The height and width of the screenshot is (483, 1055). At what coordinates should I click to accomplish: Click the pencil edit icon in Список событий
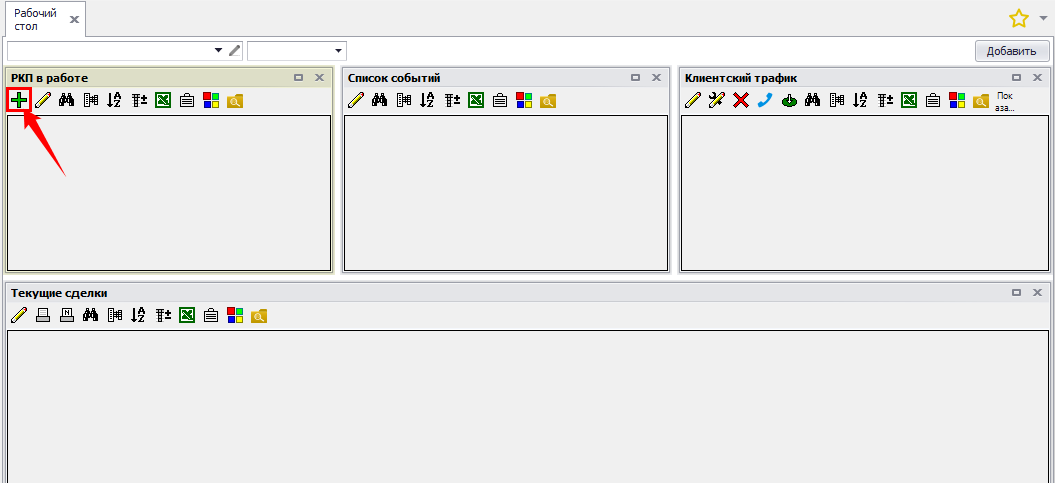(355, 100)
